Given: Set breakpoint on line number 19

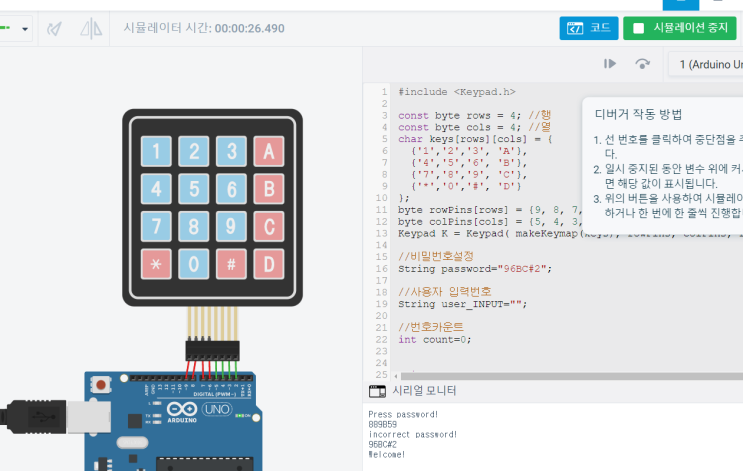Looking at the screenshot, I should tap(382, 304).
